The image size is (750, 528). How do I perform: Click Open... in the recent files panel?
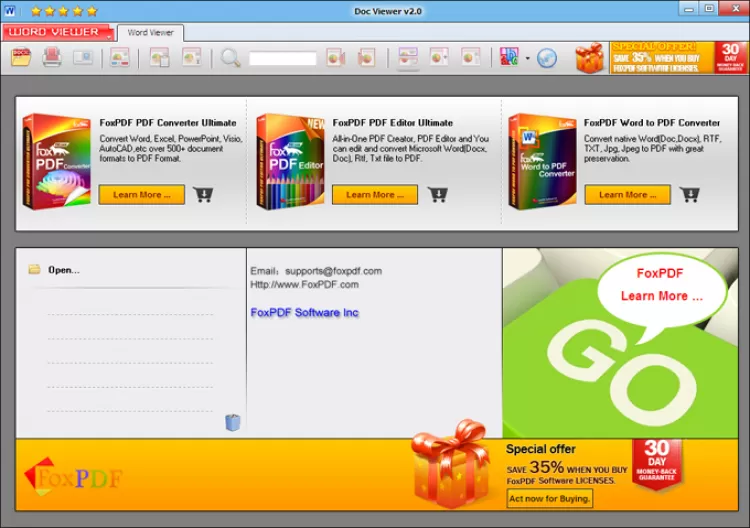64,270
